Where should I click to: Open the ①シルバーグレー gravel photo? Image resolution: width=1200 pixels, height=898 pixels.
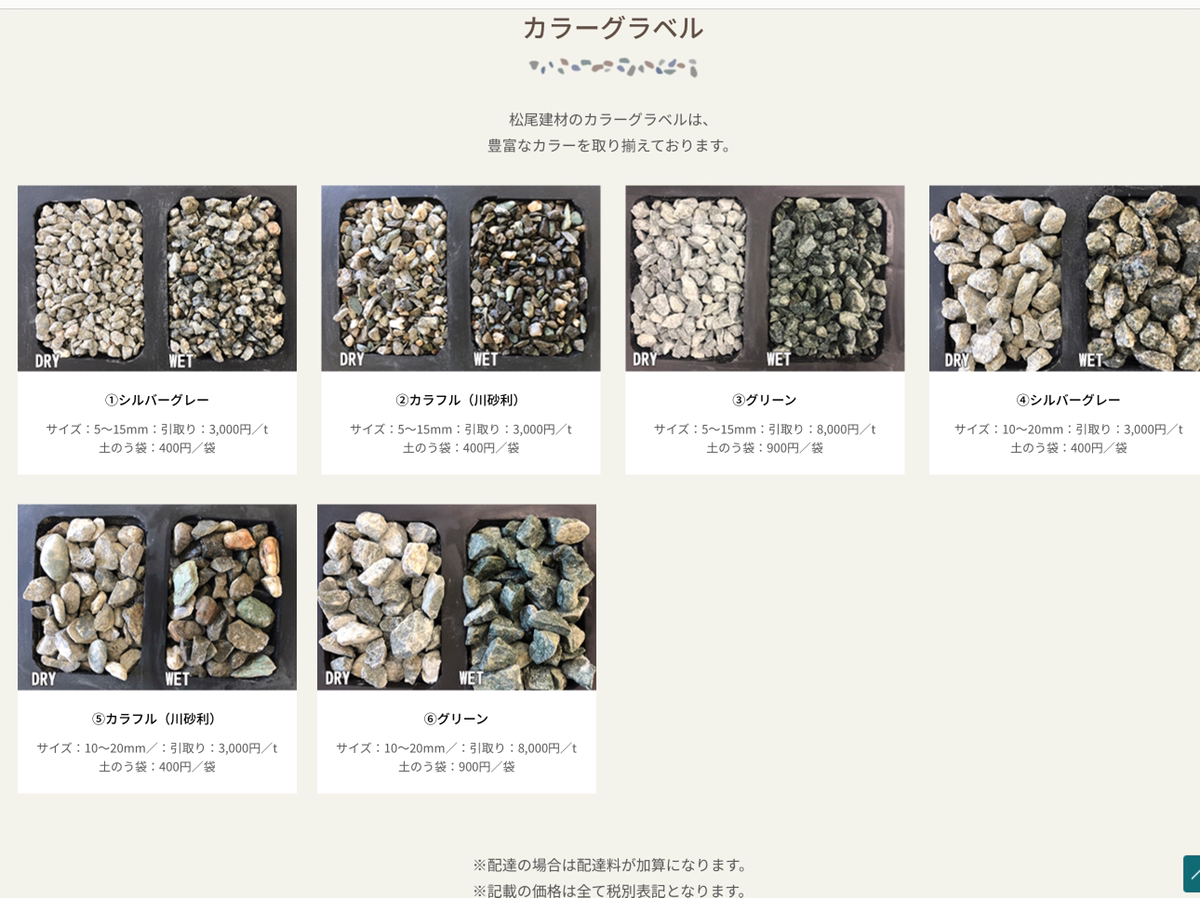coord(157,278)
